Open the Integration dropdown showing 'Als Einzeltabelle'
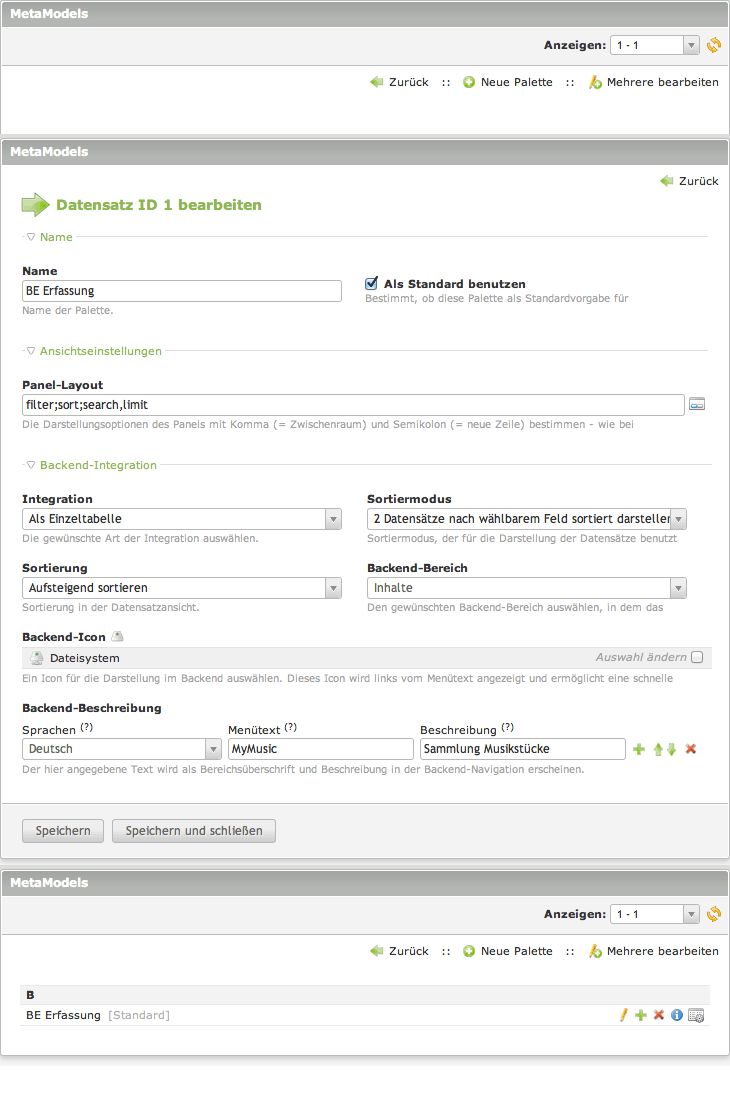This screenshot has width=730, height=1100. click(x=181, y=519)
